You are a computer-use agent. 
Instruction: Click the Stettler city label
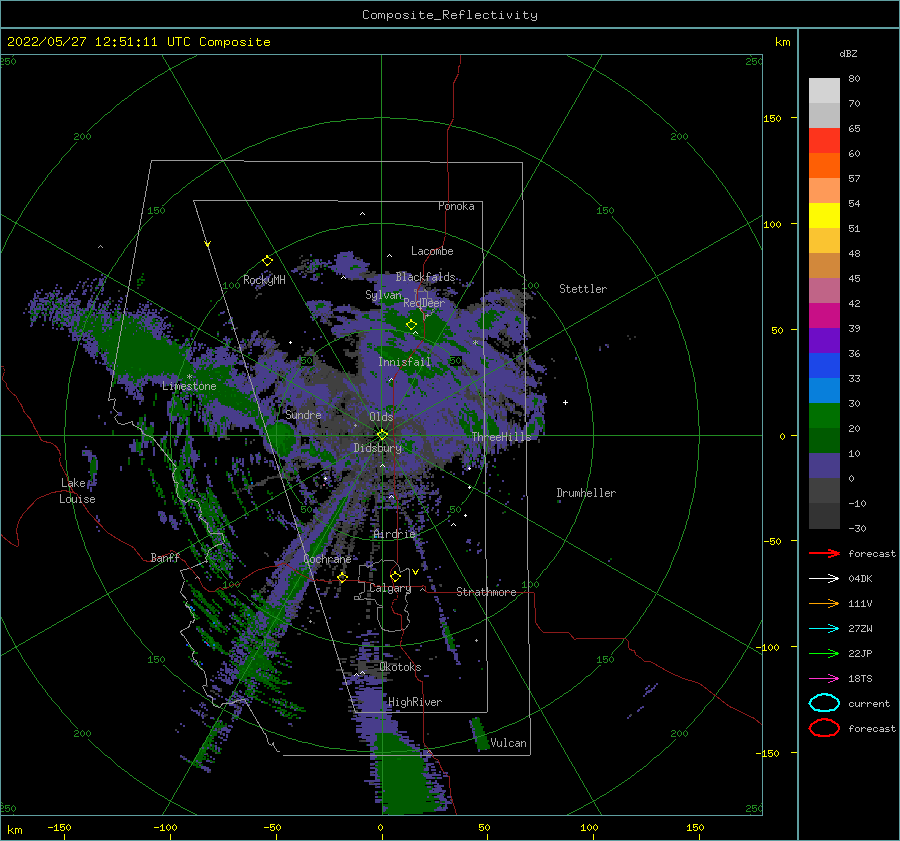[583, 289]
